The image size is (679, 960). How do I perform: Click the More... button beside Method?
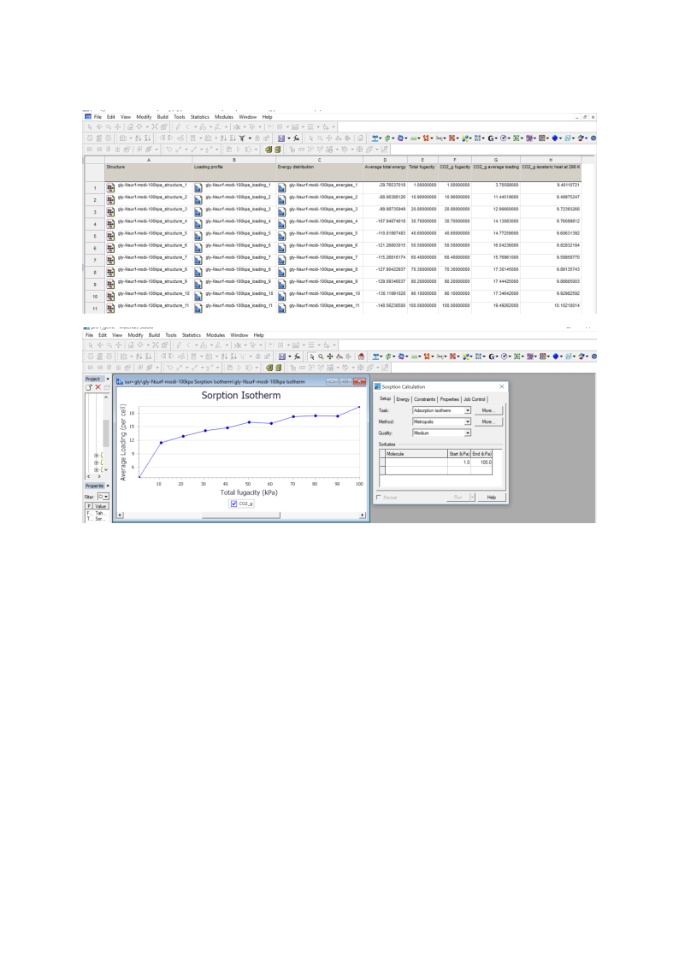[x=487, y=422]
